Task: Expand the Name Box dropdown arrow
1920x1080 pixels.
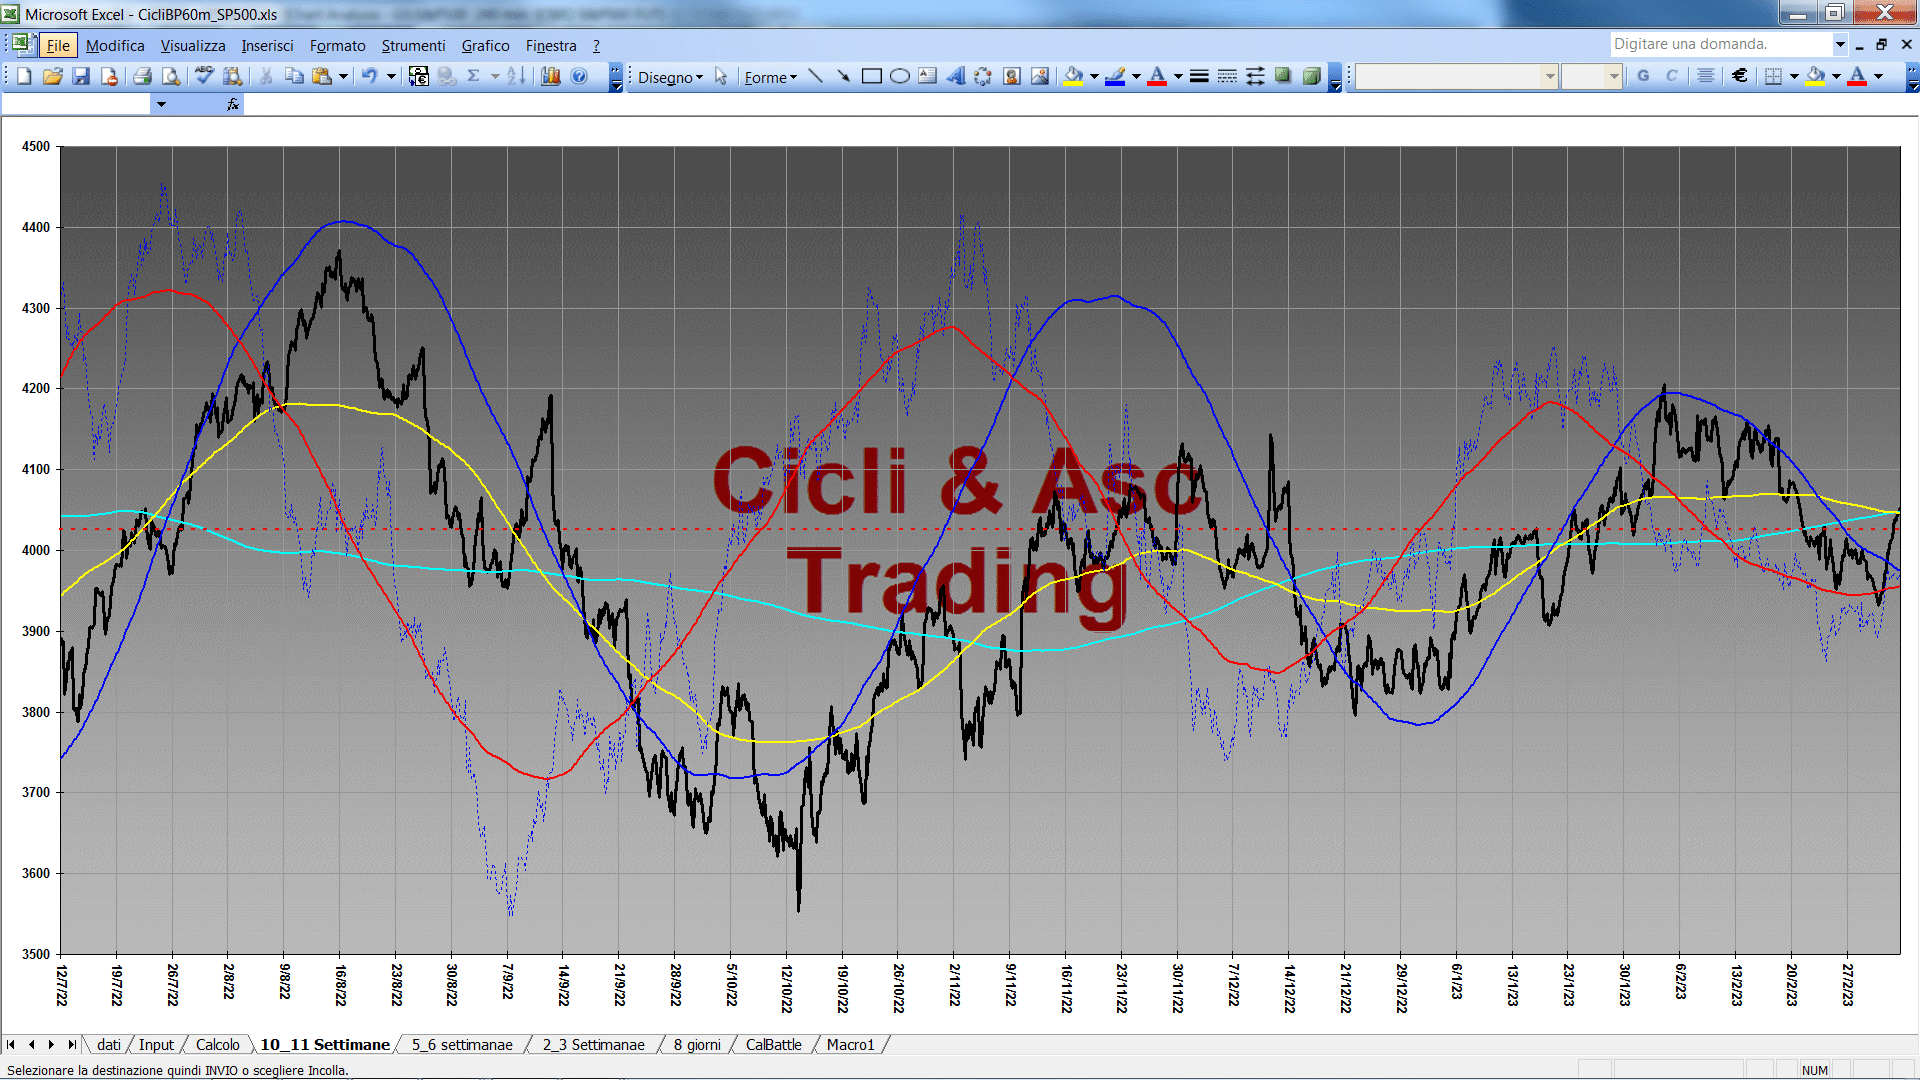Action: point(161,104)
